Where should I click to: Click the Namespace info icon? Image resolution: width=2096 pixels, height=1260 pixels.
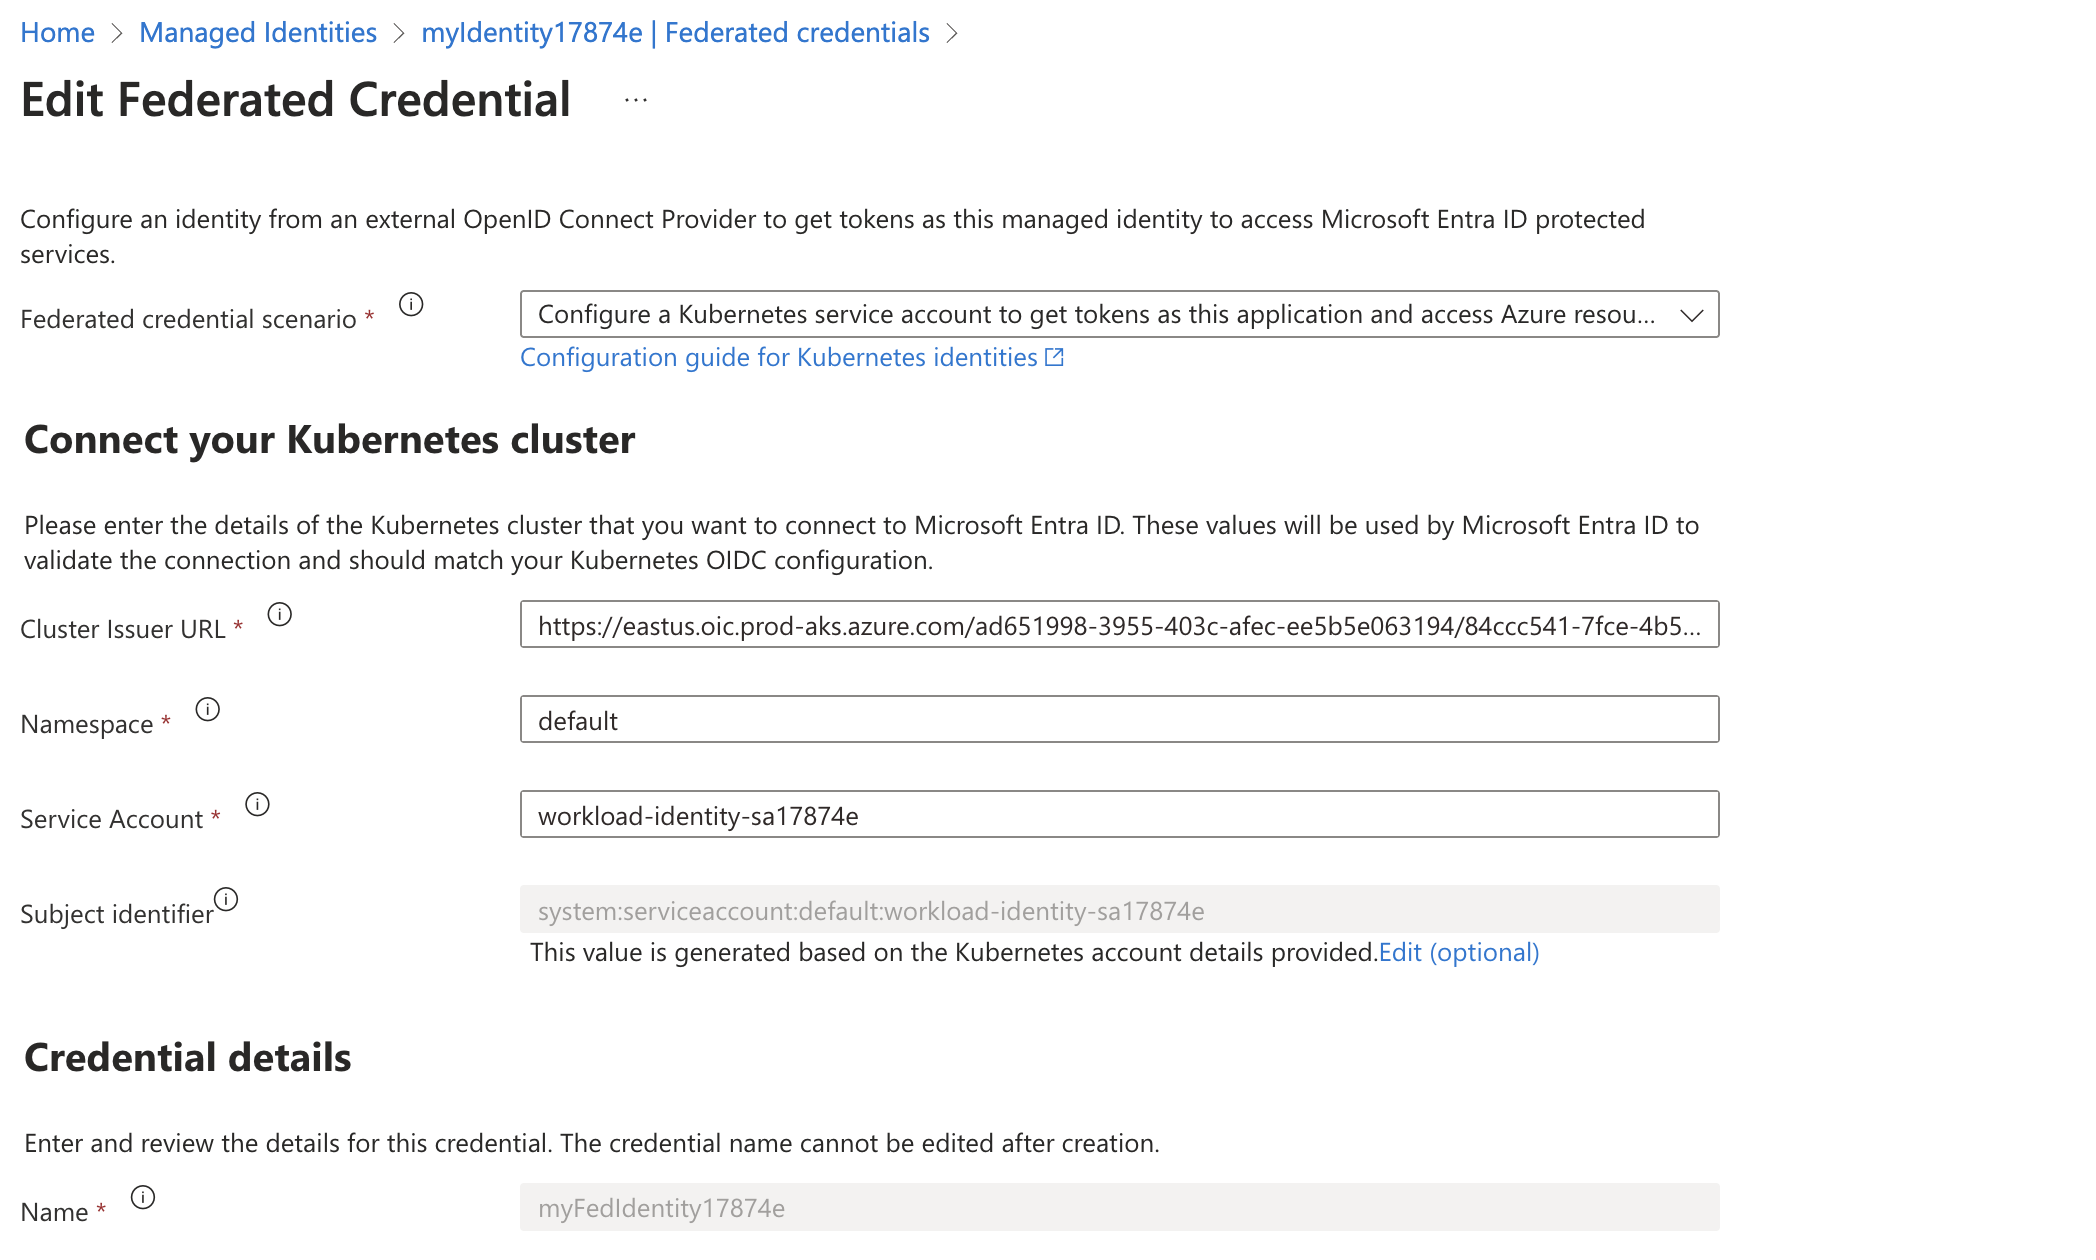coord(208,709)
